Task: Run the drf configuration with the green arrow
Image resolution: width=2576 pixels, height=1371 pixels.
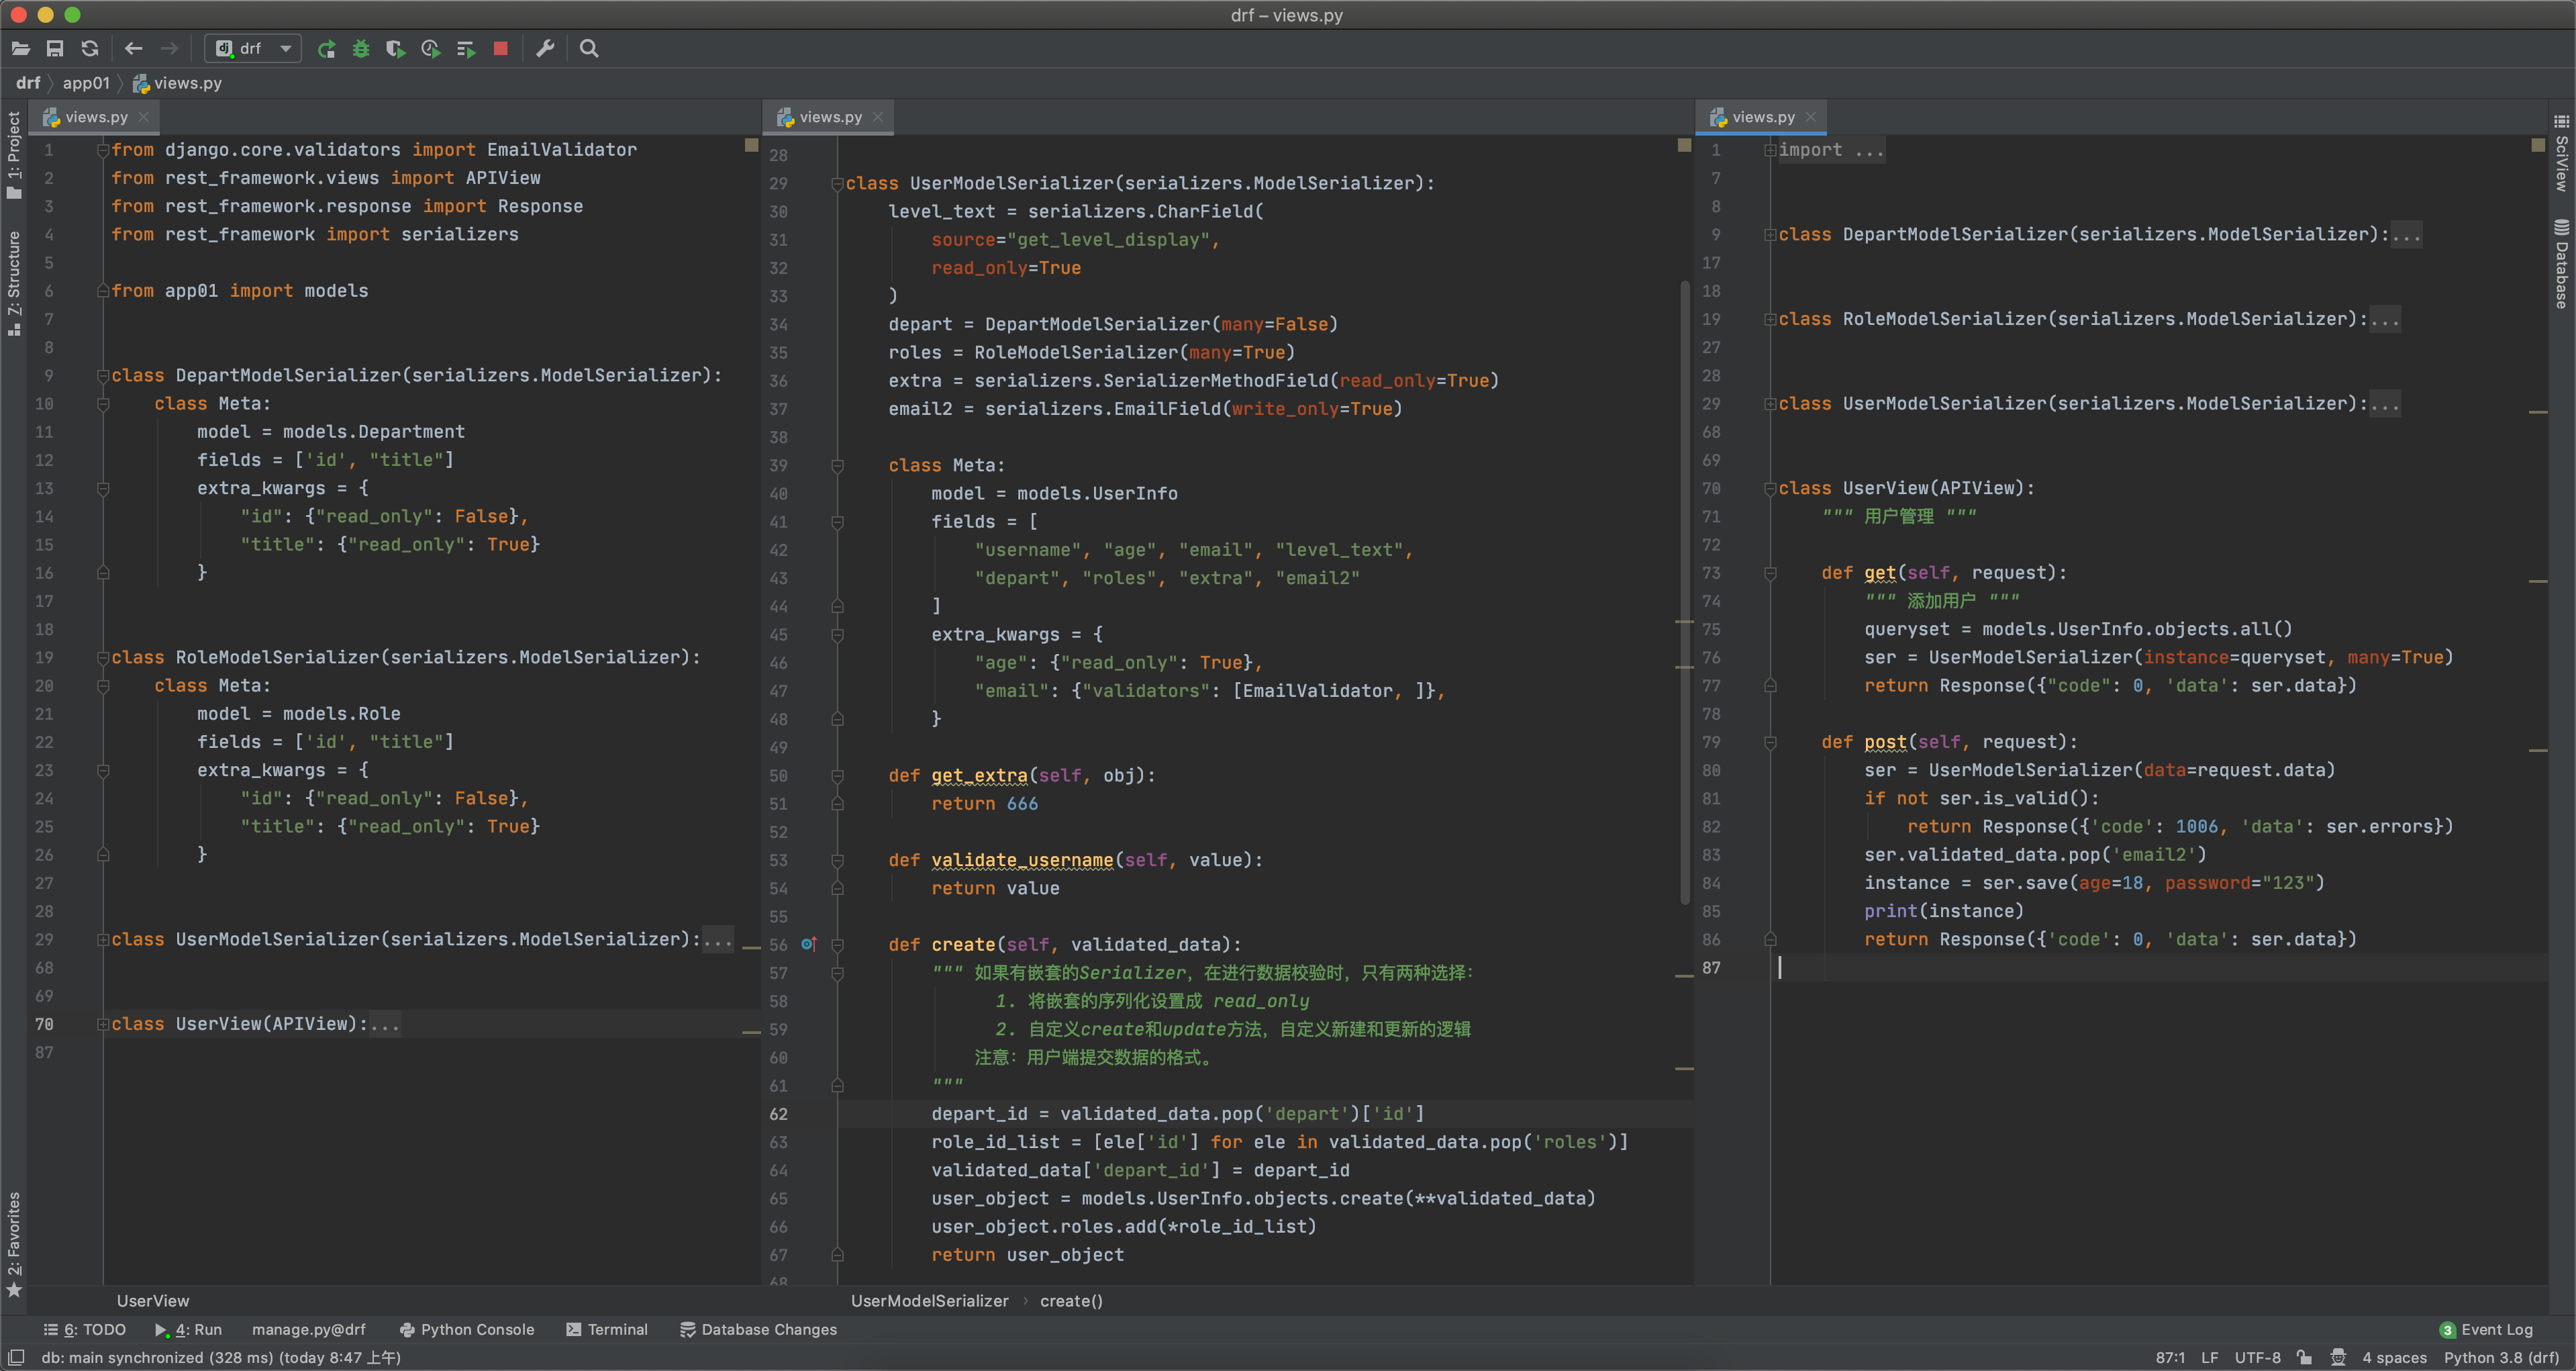Action: coord(326,48)
